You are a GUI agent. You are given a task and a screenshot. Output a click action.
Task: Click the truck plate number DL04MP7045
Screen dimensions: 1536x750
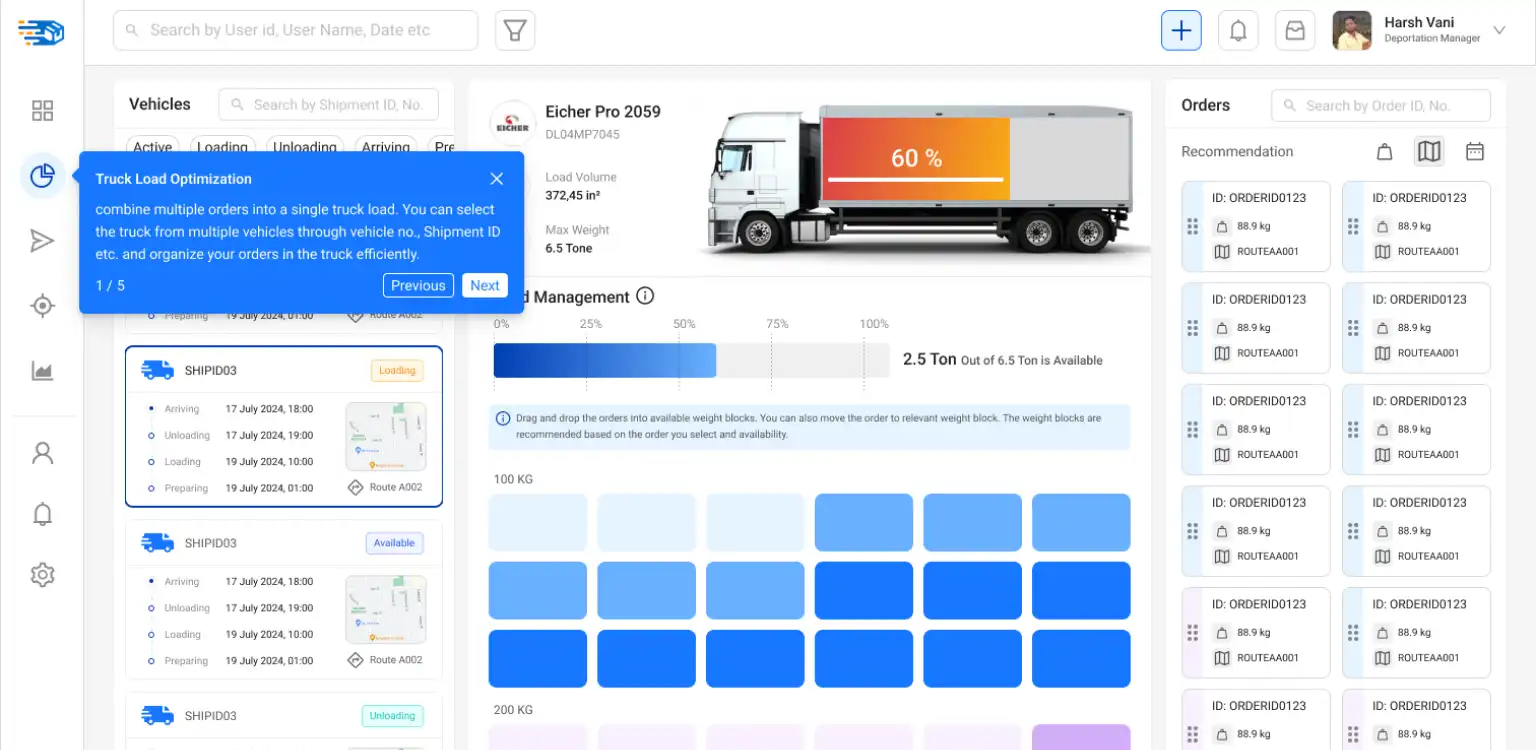(x=583, y=134)
